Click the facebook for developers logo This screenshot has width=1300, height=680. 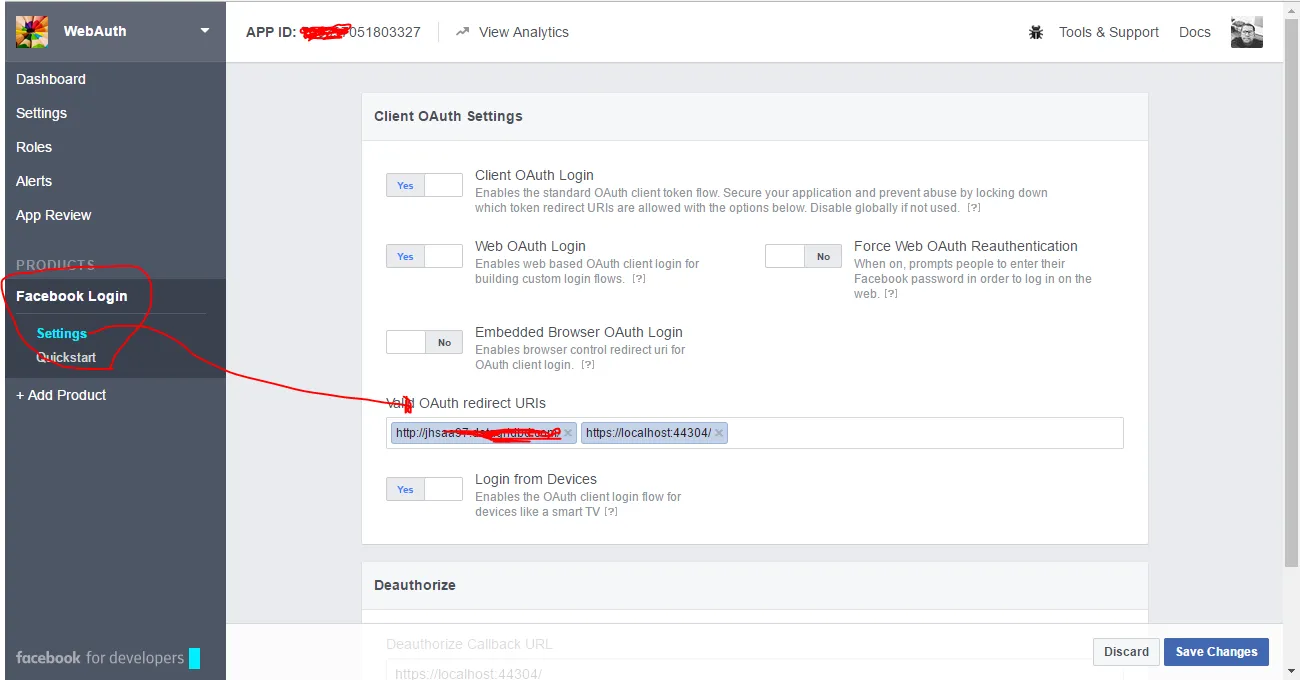point(108,658)
